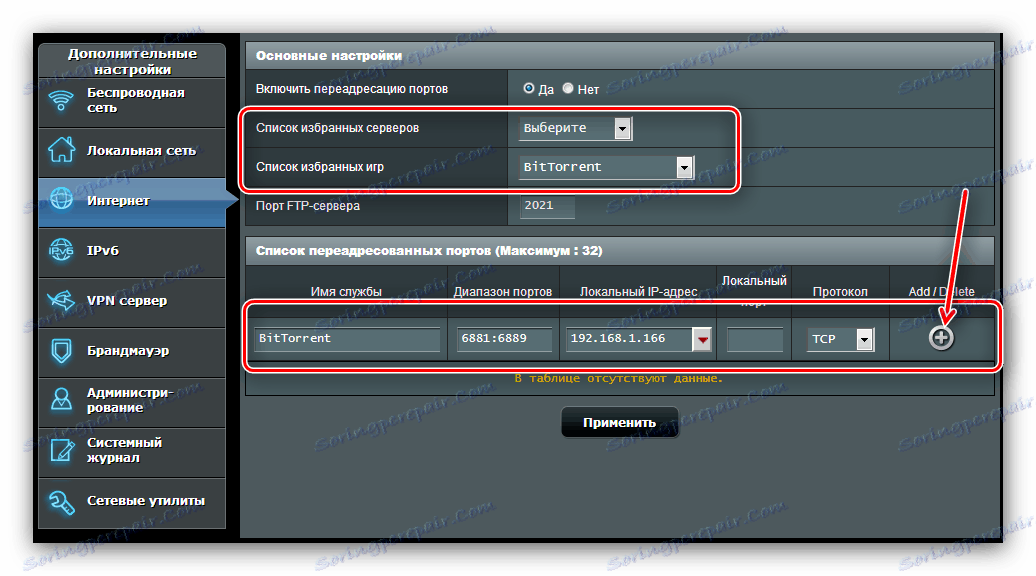The image size is (1036, 576).
Task: Select Нет to disable port forwarding
Action: pos(568,88)
